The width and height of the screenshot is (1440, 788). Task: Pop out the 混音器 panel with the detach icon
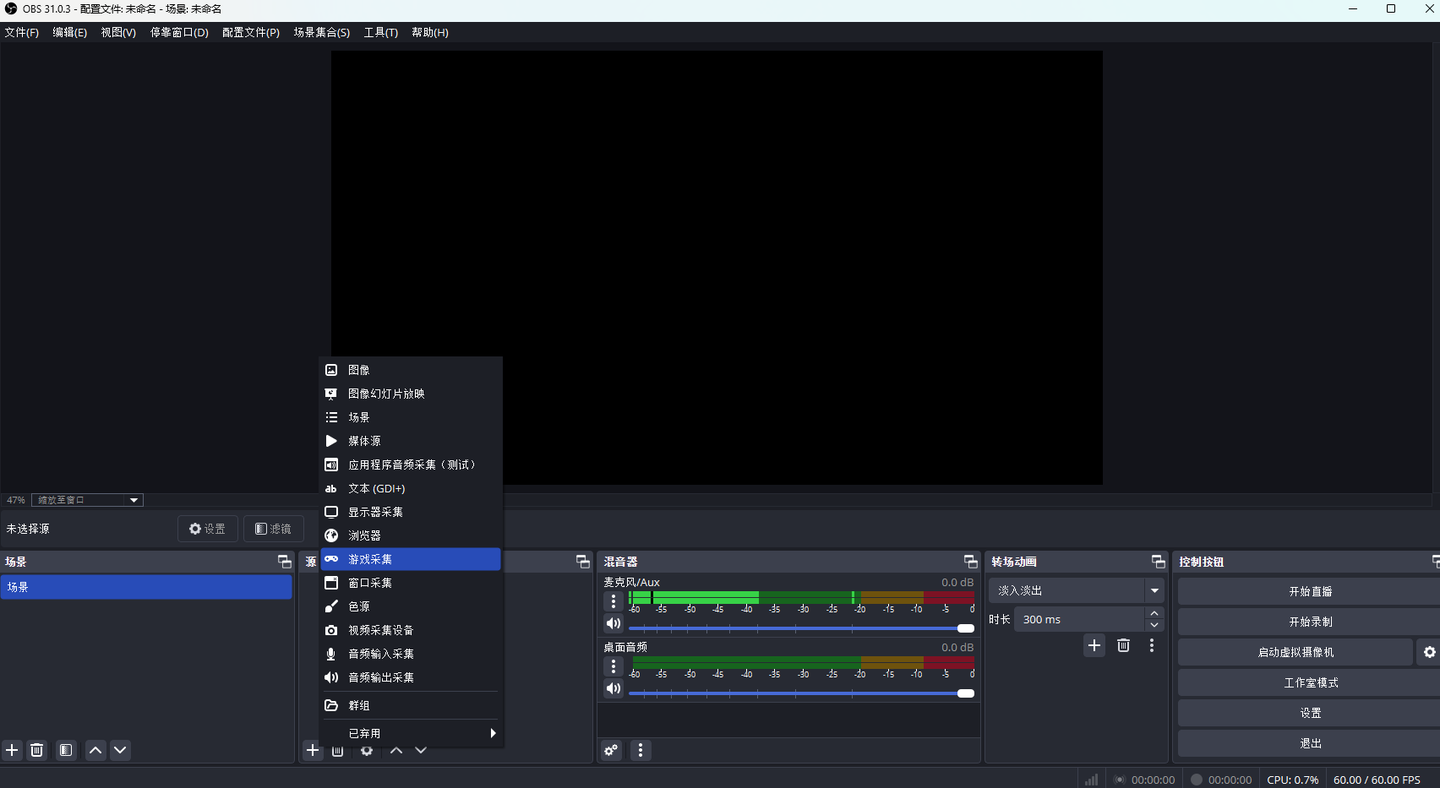[x=969, y=561]
